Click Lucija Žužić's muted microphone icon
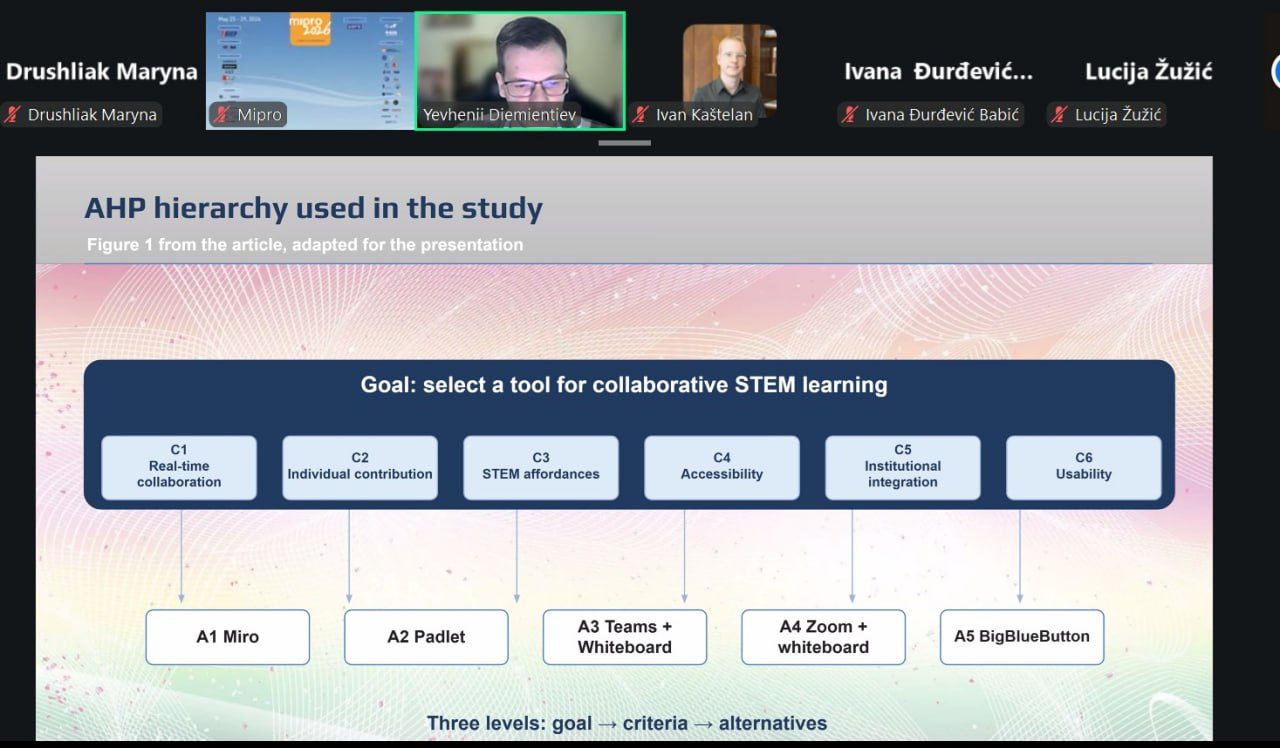The width and height of the screenshot is (1280, 748). (1060, 115)
